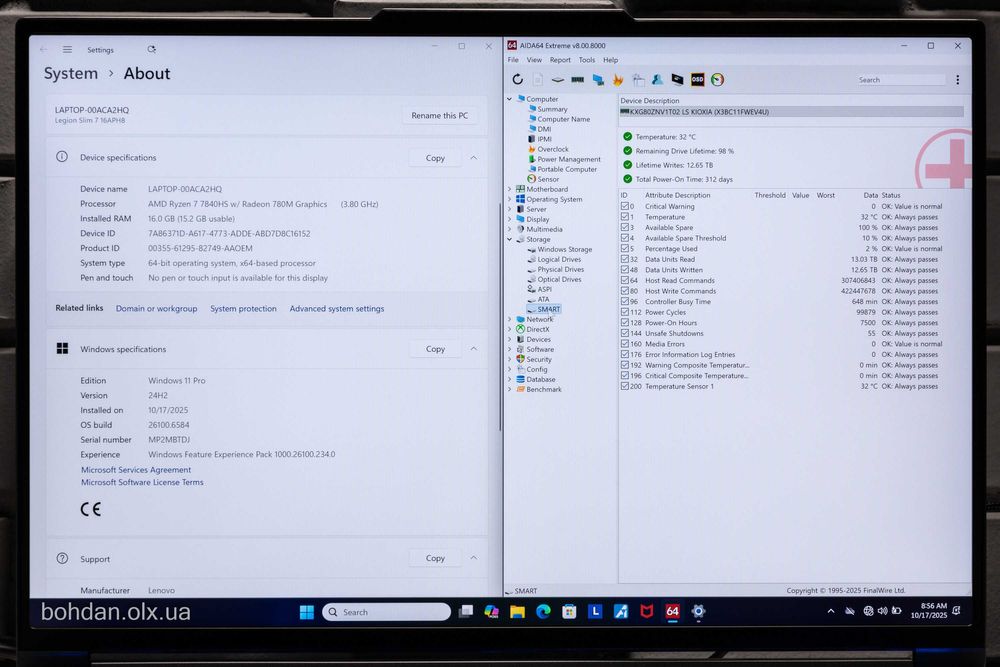Launch the system stability test flame icon
The image size is (1000, 667).
(x=617, y=80)
